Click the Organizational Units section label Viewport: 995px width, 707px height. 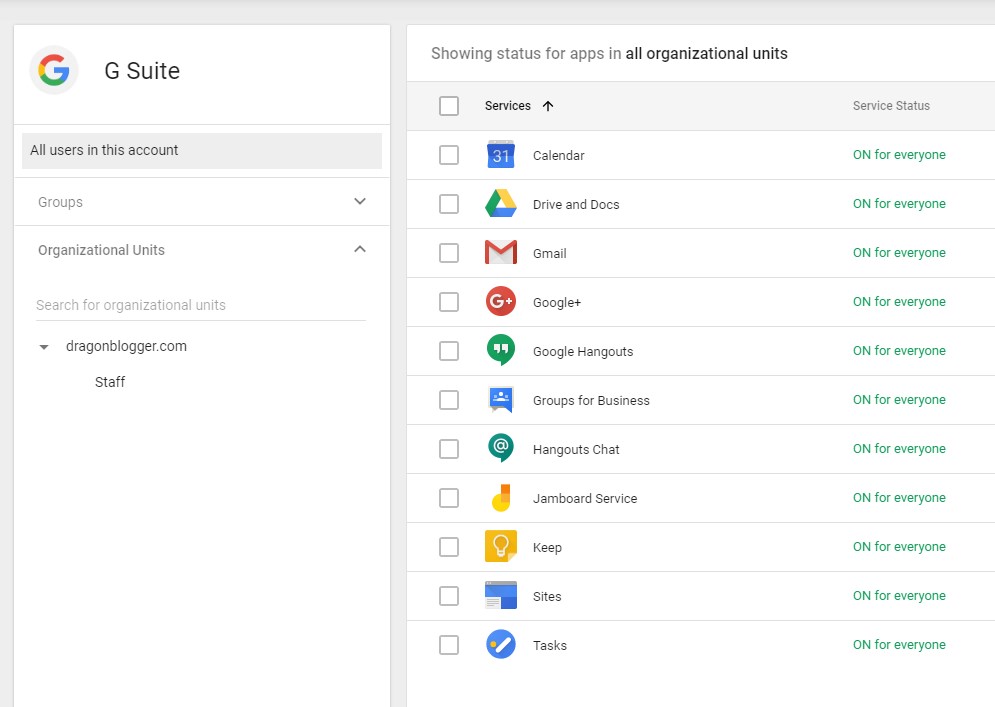click(102, 250)
